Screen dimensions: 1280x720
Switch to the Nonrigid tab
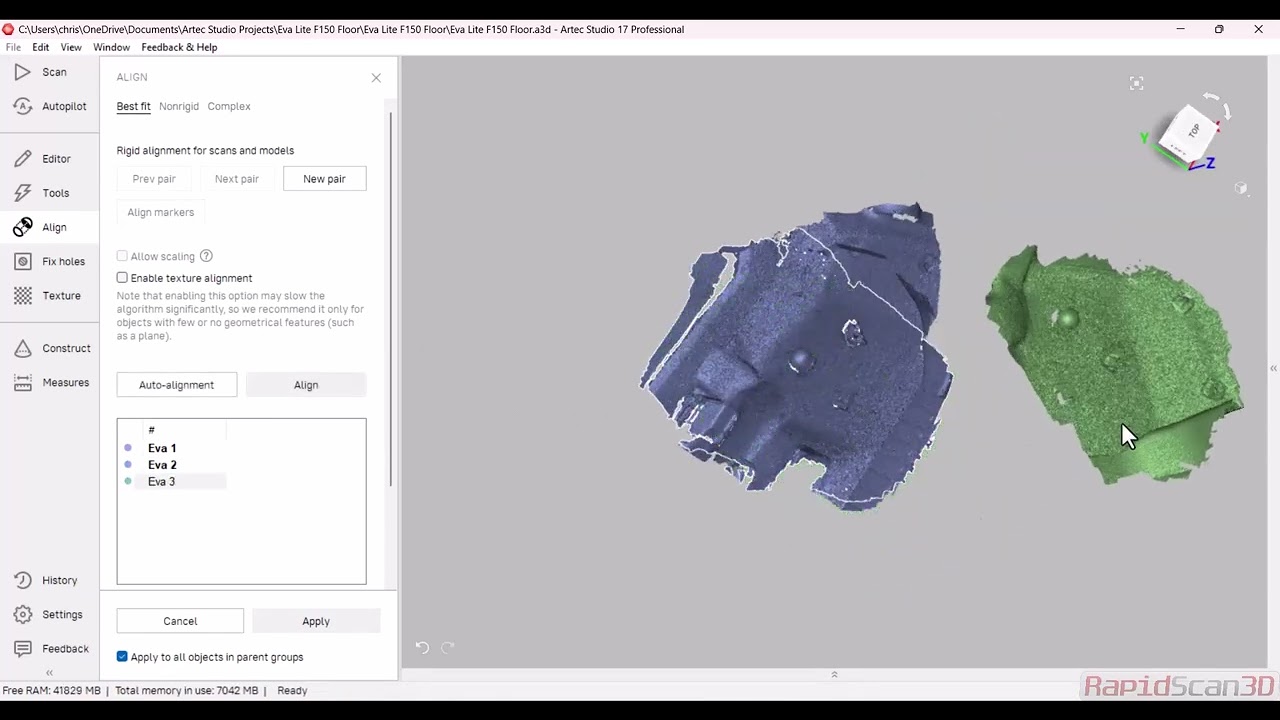pyautogui.click(x=179, y=106)
